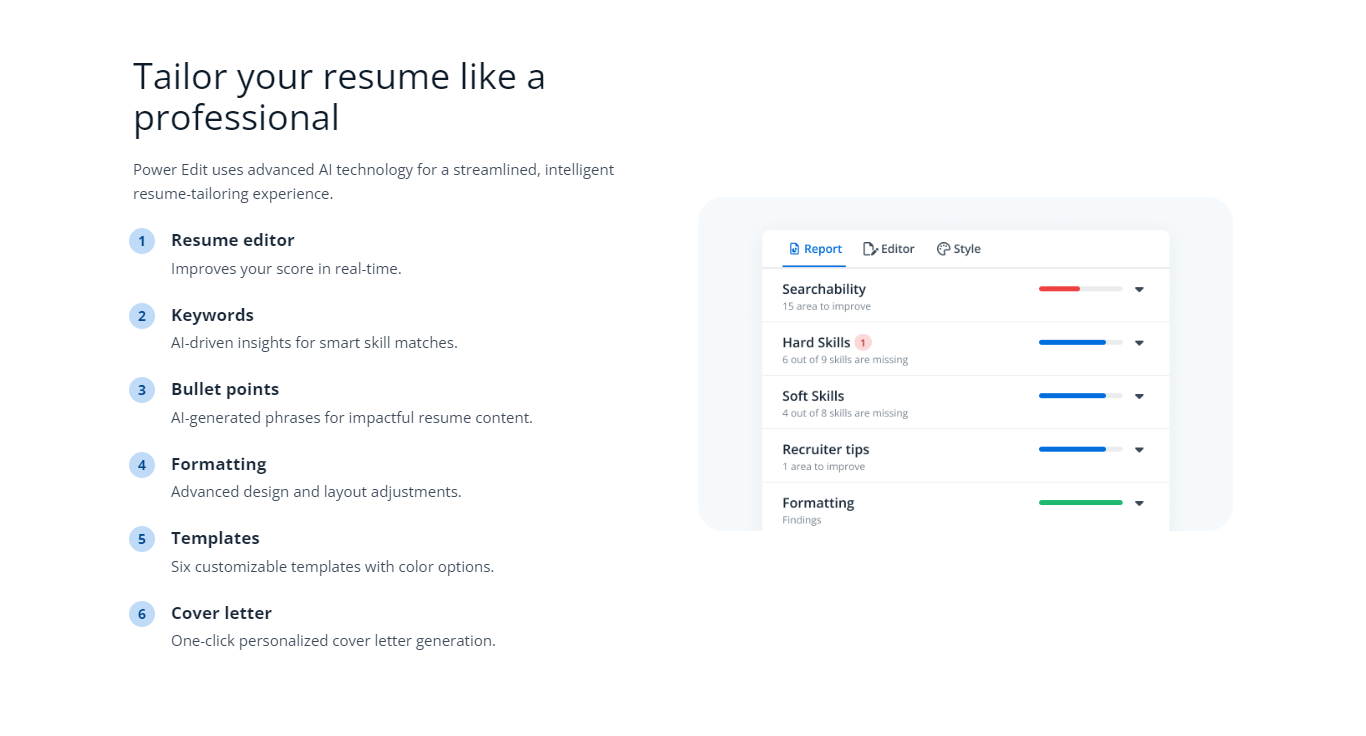Click the number 4 circle badge
The image size is (1366, 736).
(142, 465)
